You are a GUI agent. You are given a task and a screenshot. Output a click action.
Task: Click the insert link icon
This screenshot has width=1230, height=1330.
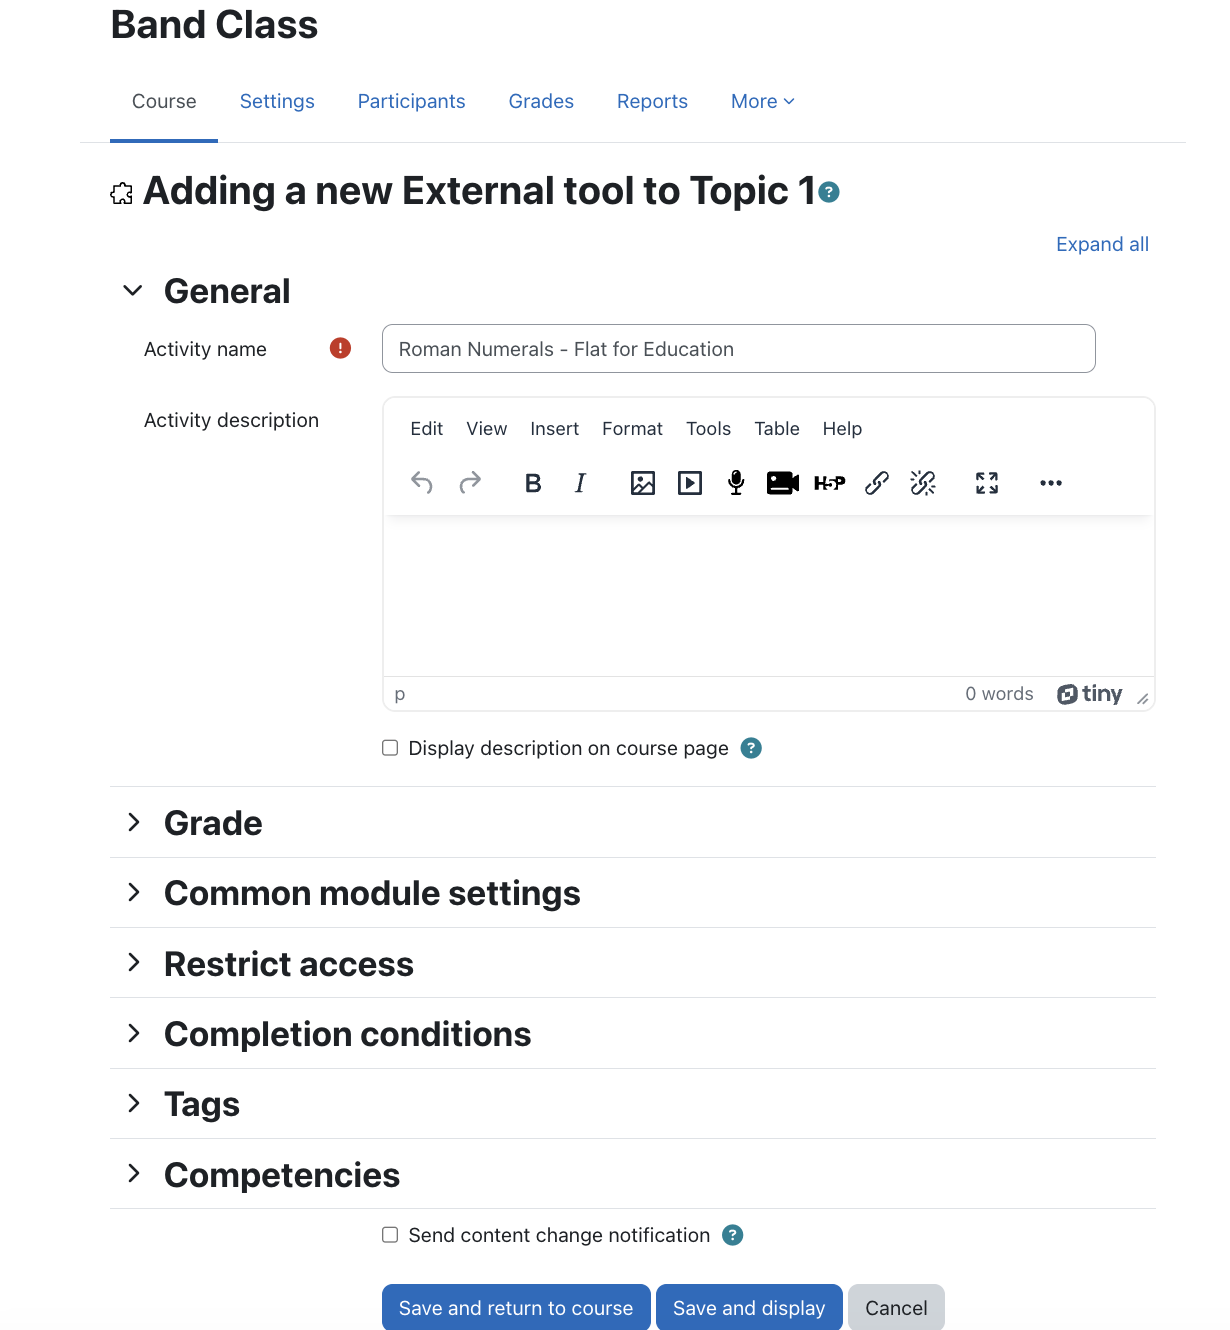tap(877, 483)
